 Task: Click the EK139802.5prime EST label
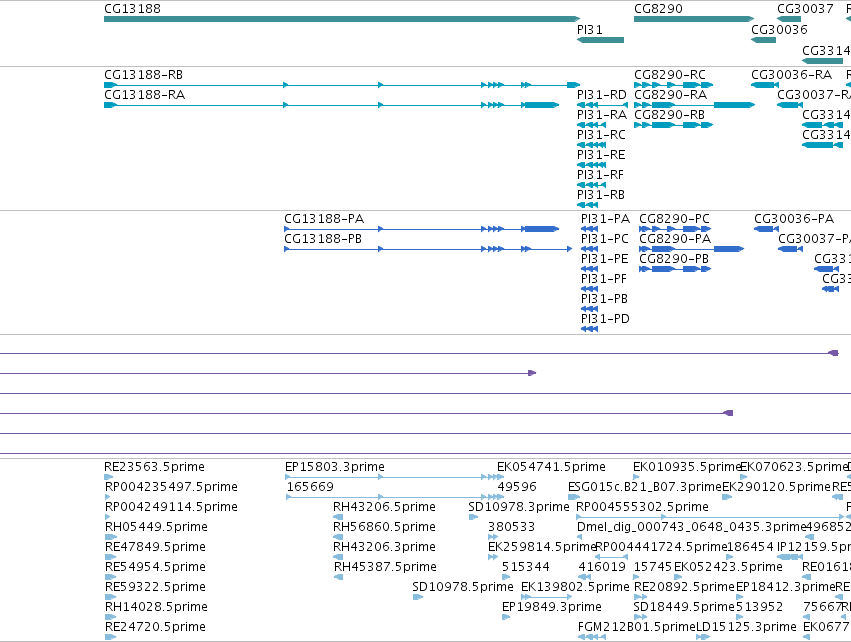pos(575,587)
